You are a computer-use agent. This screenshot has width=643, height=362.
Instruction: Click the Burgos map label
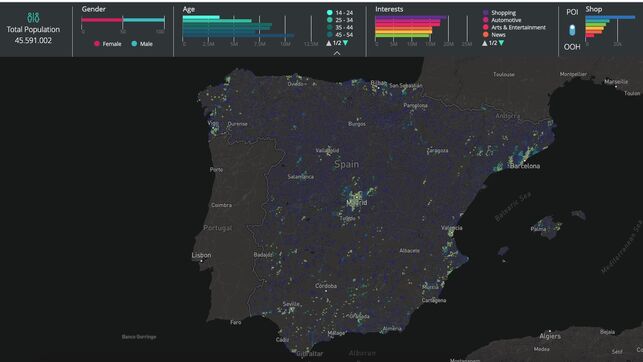tap(357, 124)
